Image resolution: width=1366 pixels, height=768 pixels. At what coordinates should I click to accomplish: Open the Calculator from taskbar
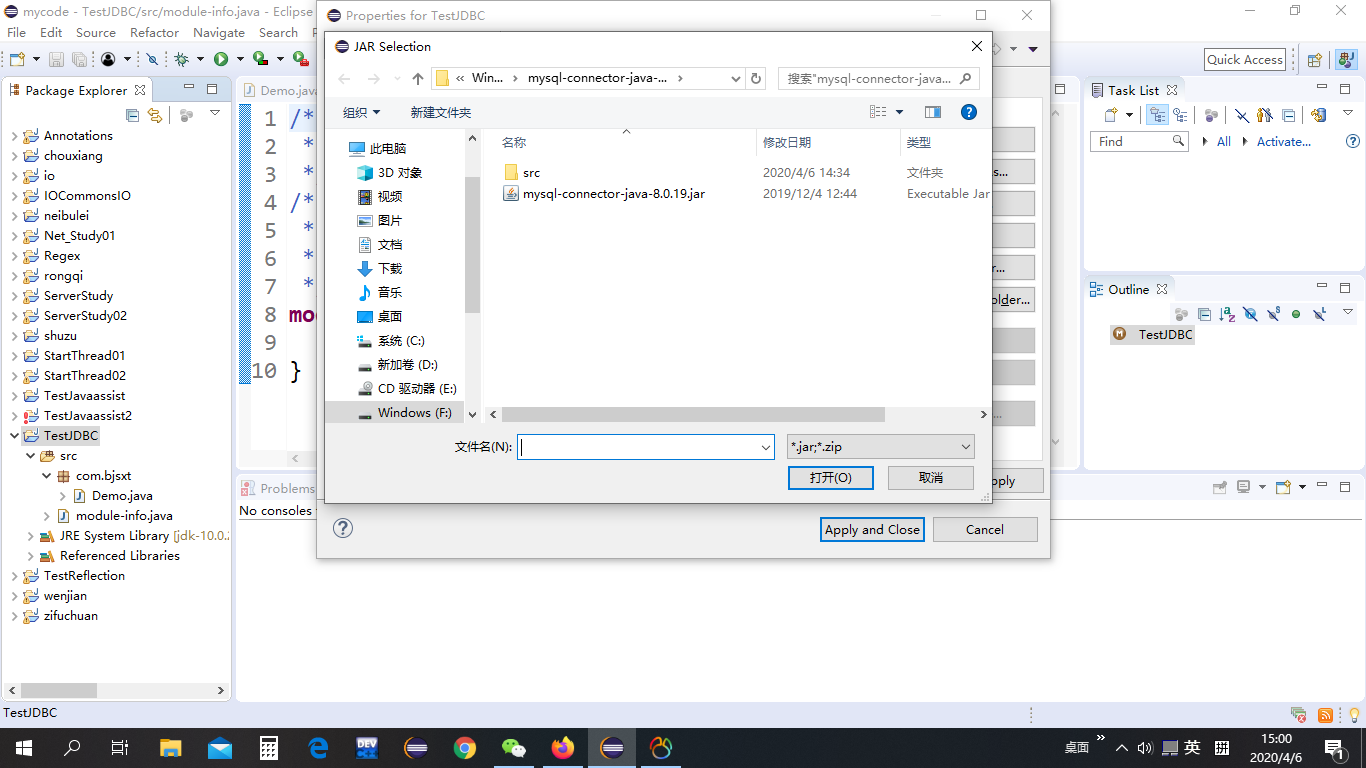pos(269,747)
